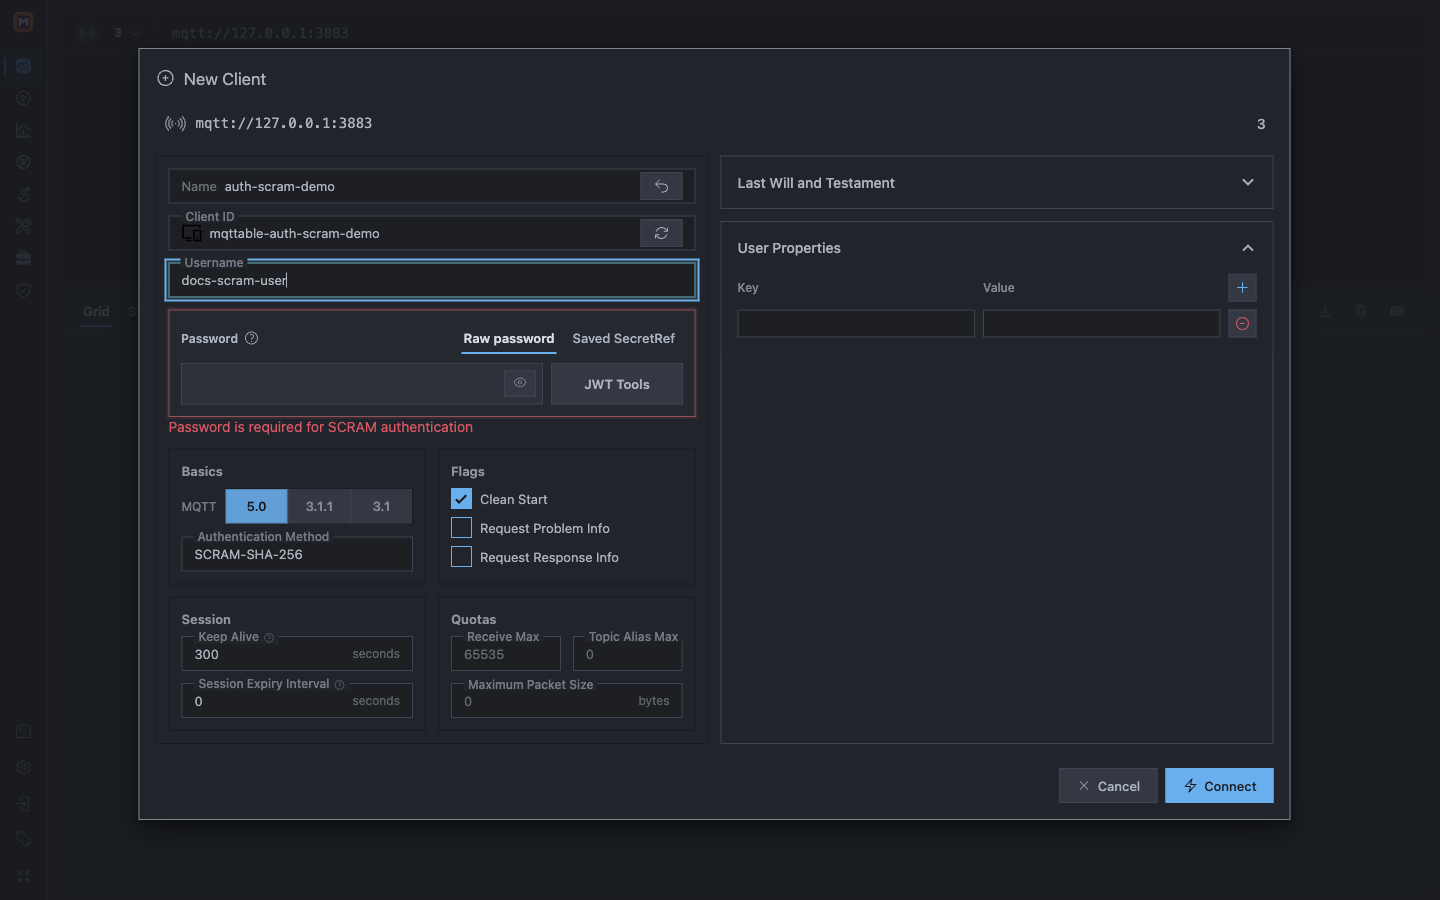Open the terminal icon in the background sidebar
This screenshot has width=1440, height=900.
point(23,732)
